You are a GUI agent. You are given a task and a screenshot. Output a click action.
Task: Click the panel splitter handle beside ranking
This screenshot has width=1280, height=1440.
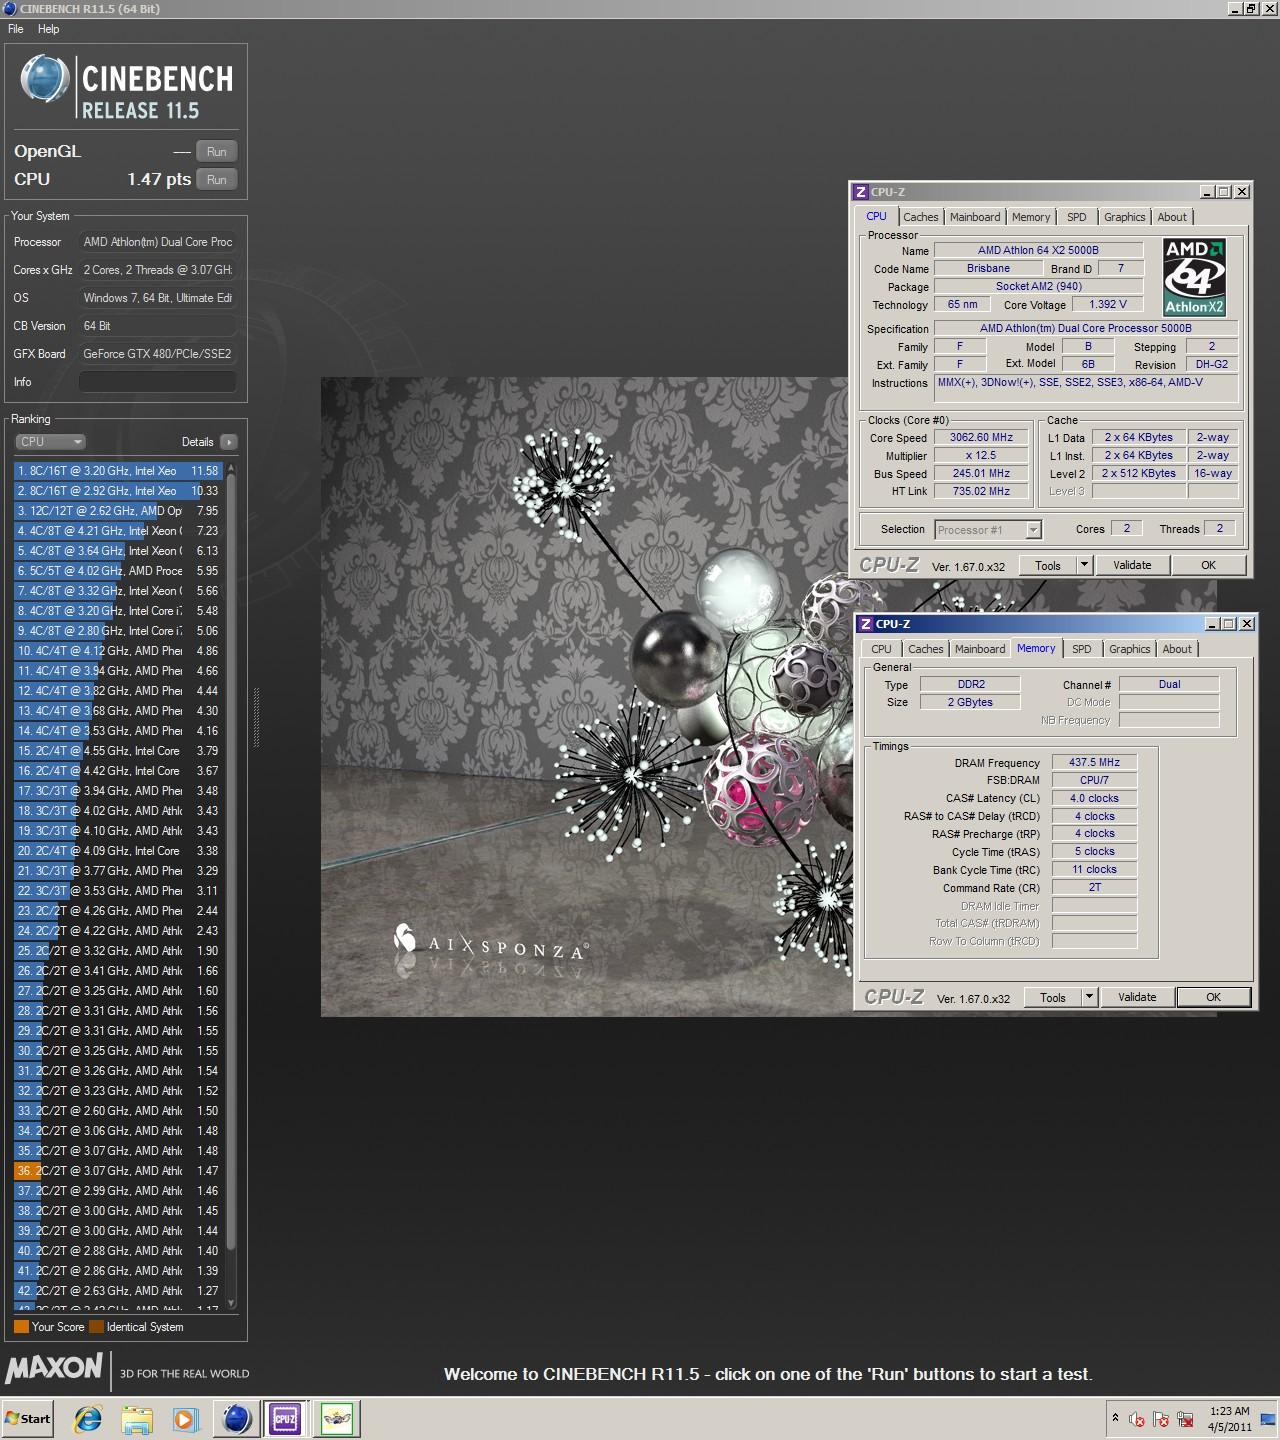[x=256, y=717]
